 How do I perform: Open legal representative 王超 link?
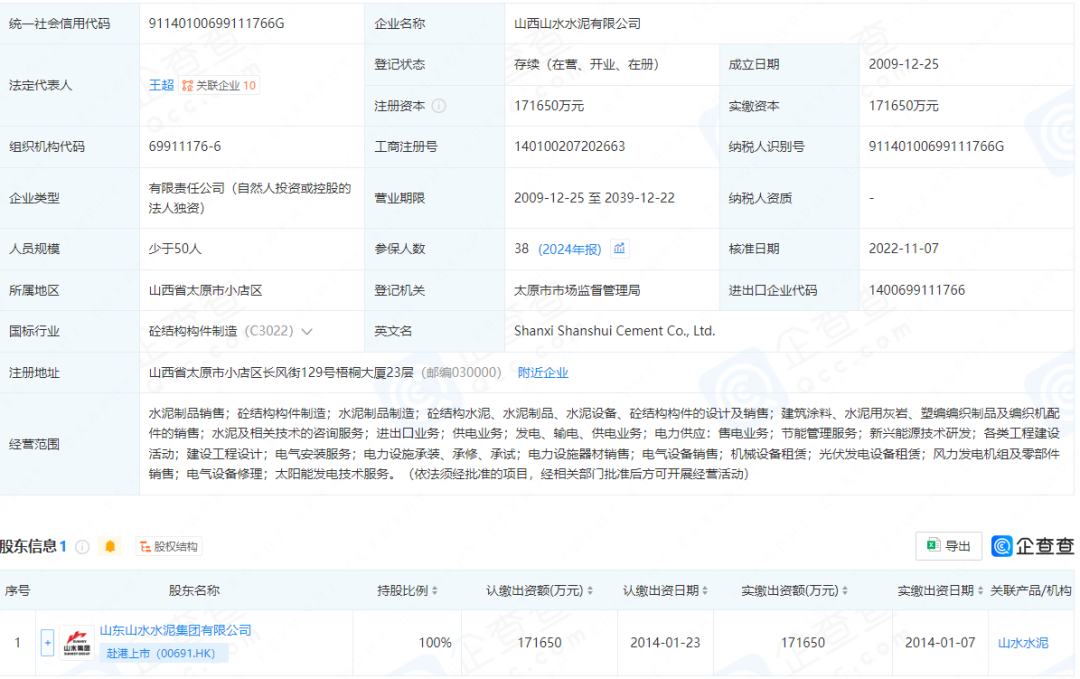click(x=161, y=86)
